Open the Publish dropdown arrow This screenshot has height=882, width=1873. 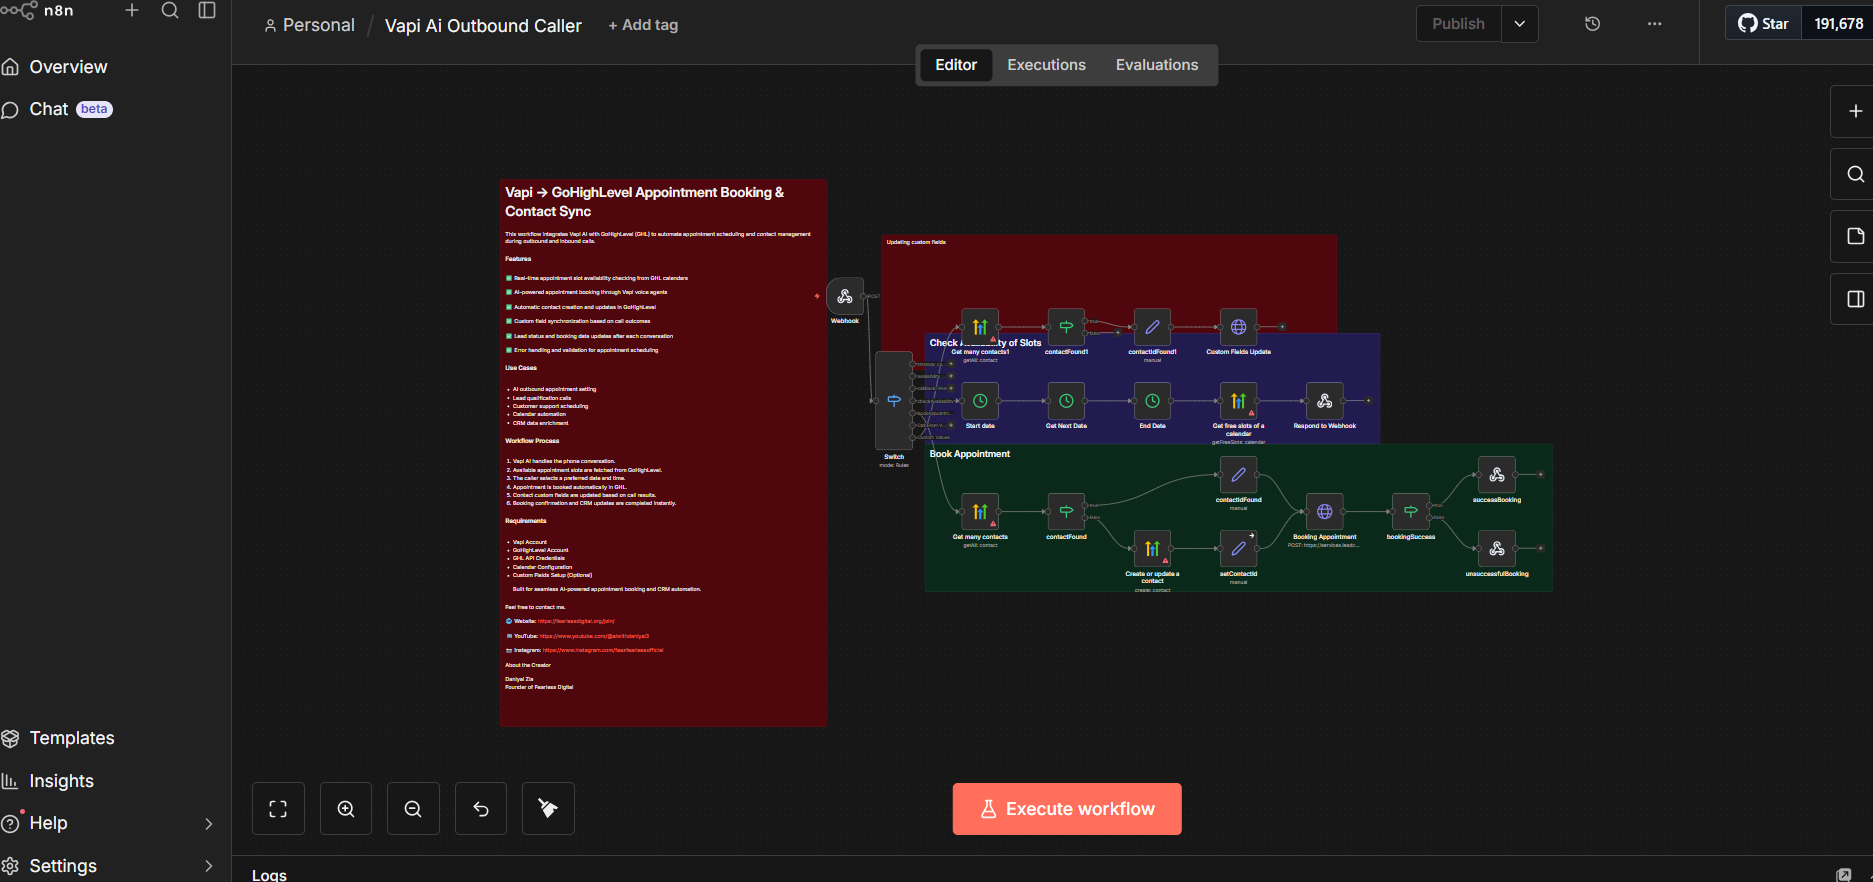click(x=1520, y=24)
